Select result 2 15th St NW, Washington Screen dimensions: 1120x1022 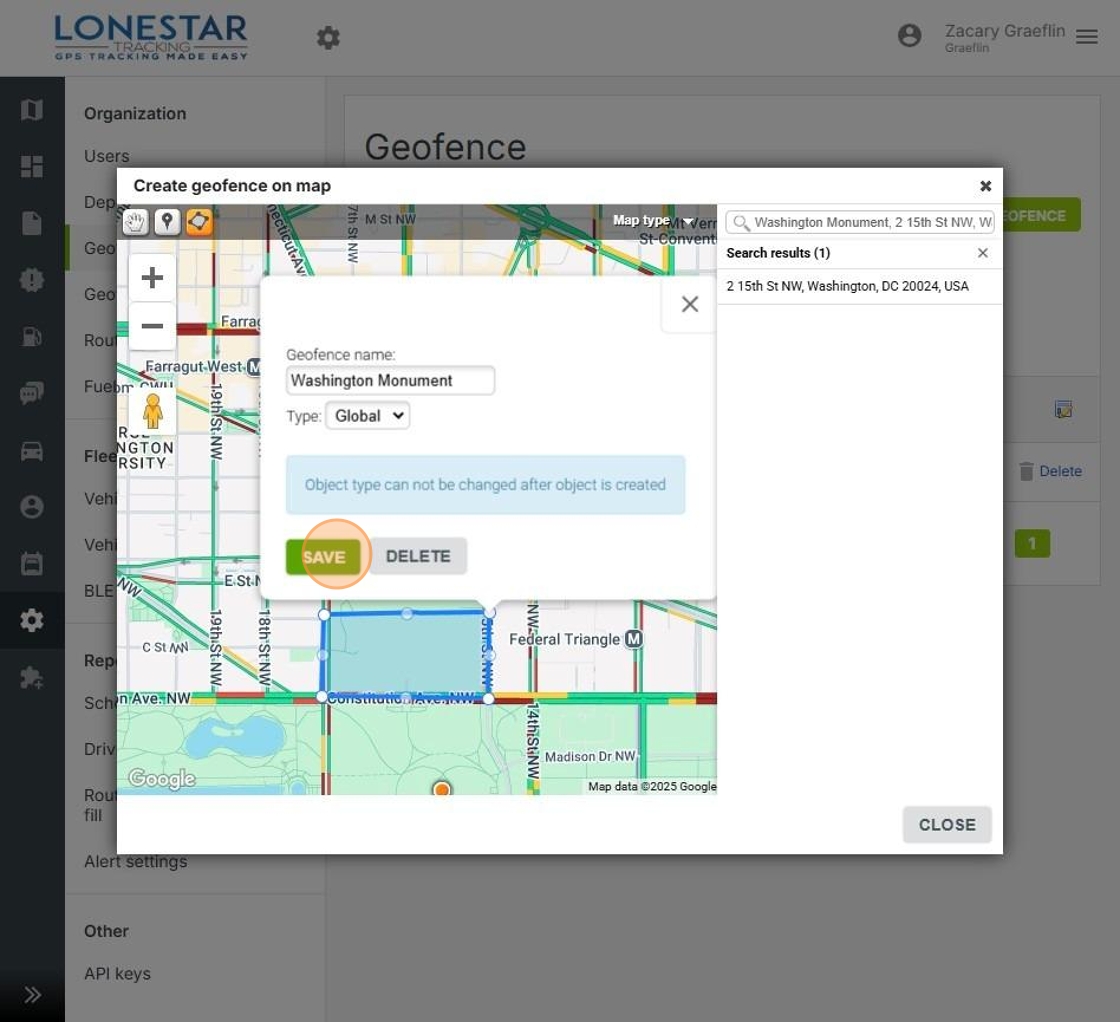(848, 286)
